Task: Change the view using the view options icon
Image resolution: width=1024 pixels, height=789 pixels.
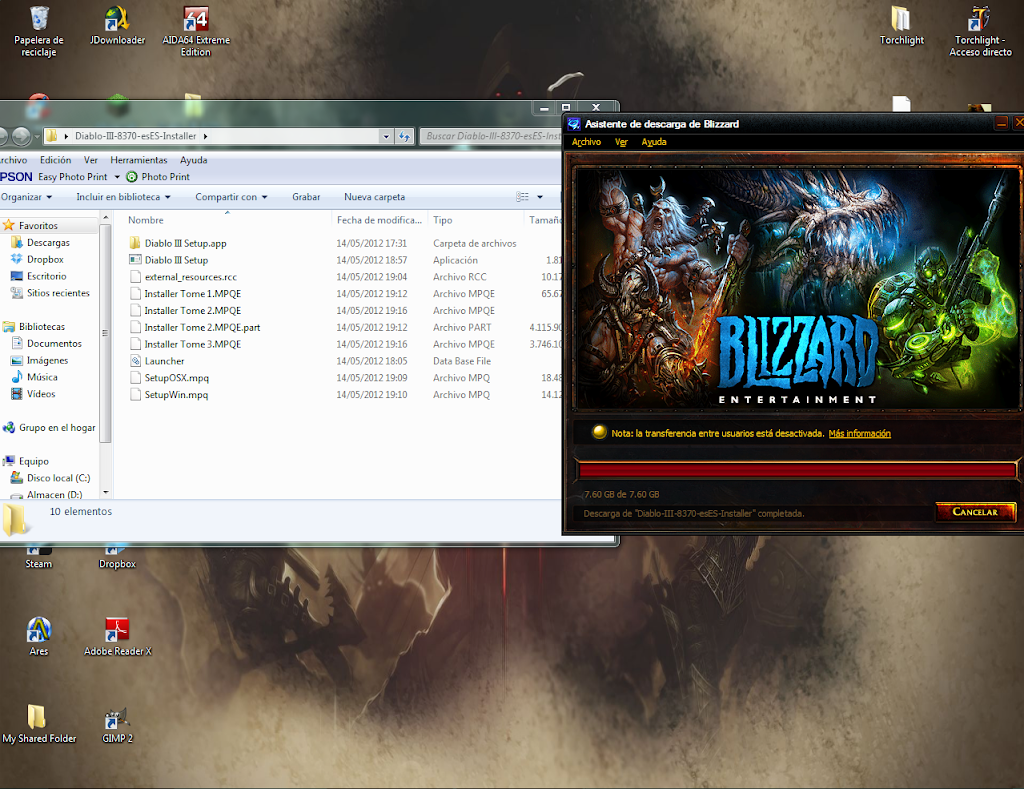Action: click(x=522, y=197)
